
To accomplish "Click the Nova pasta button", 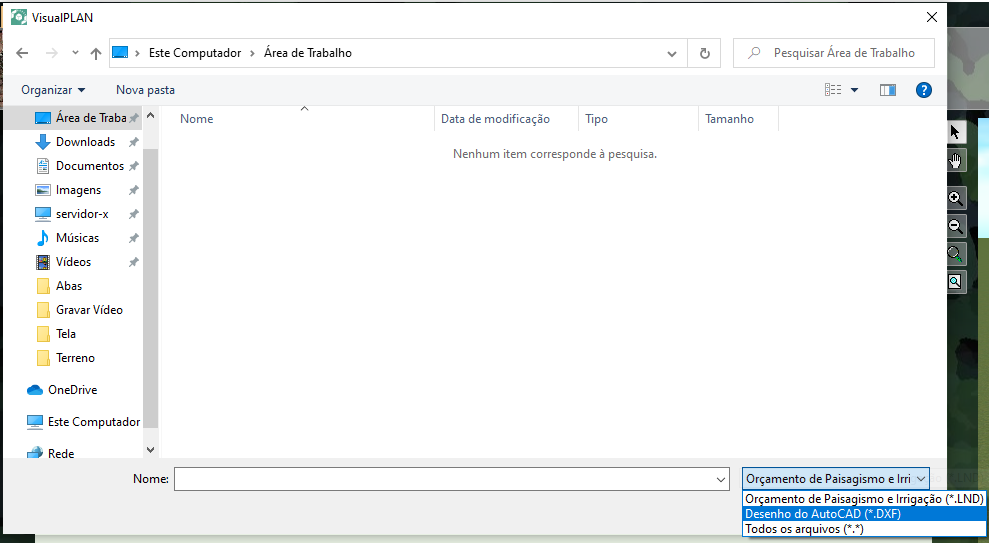I will (x=145, y=90).
